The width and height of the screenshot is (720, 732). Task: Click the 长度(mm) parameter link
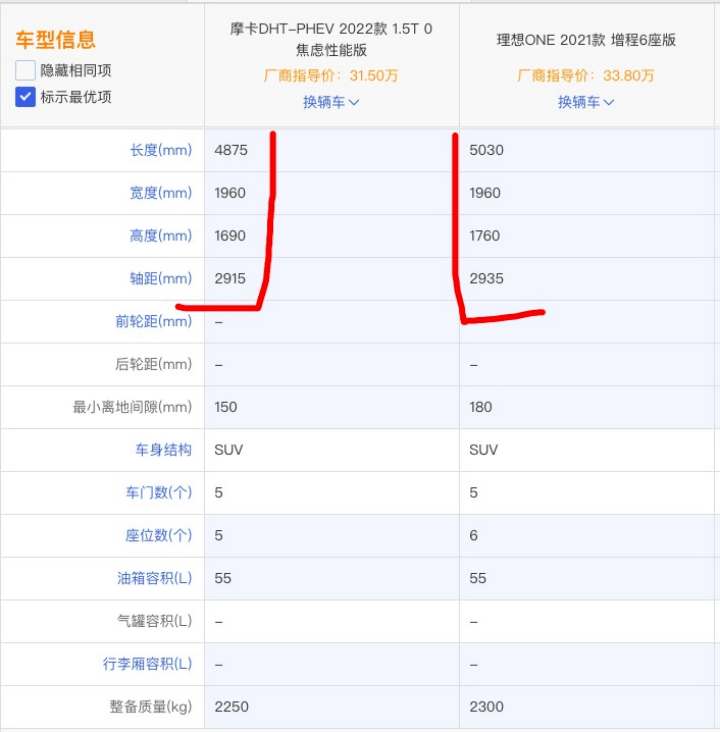pyautogui.click(x=161, y=150)
